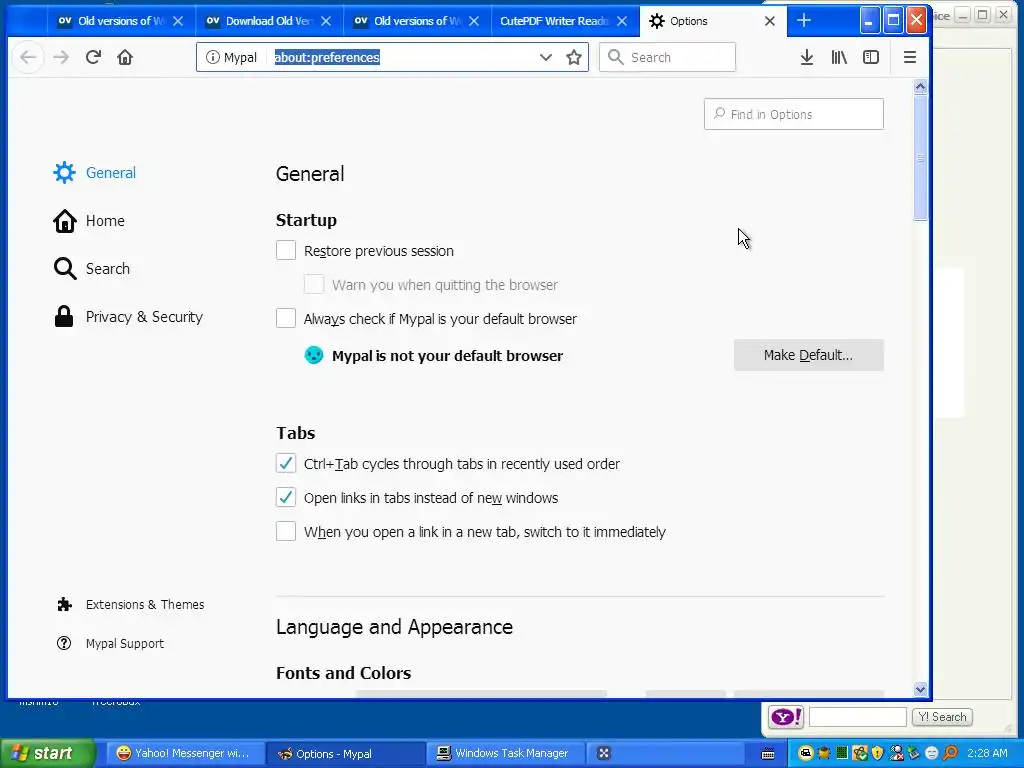Click the green grid tray icon

coord(842,754)
